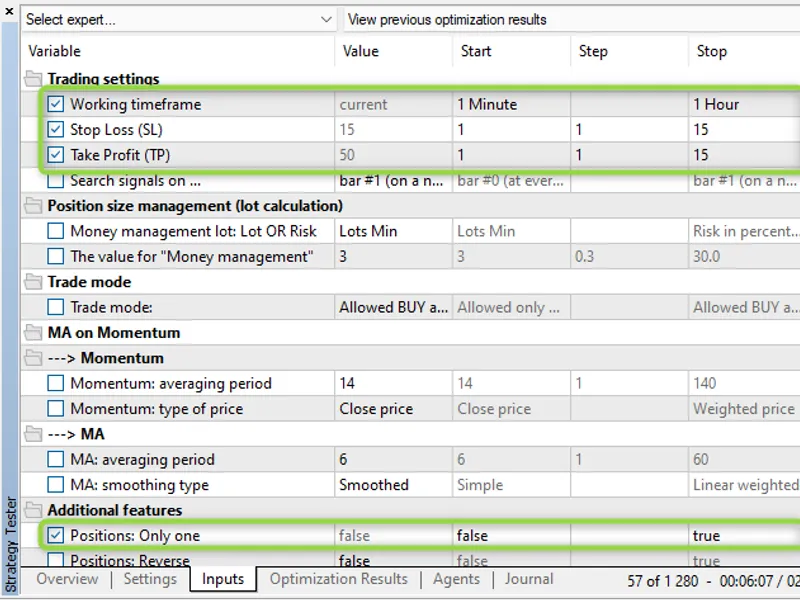Check MA: smoothing type box

[x=56, y=485]
